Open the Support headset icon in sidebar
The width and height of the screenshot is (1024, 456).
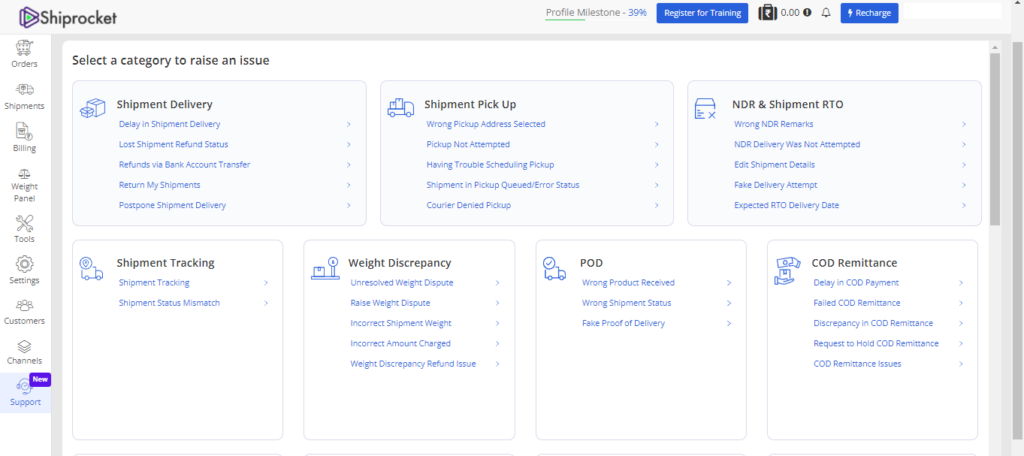coord(24,387)
